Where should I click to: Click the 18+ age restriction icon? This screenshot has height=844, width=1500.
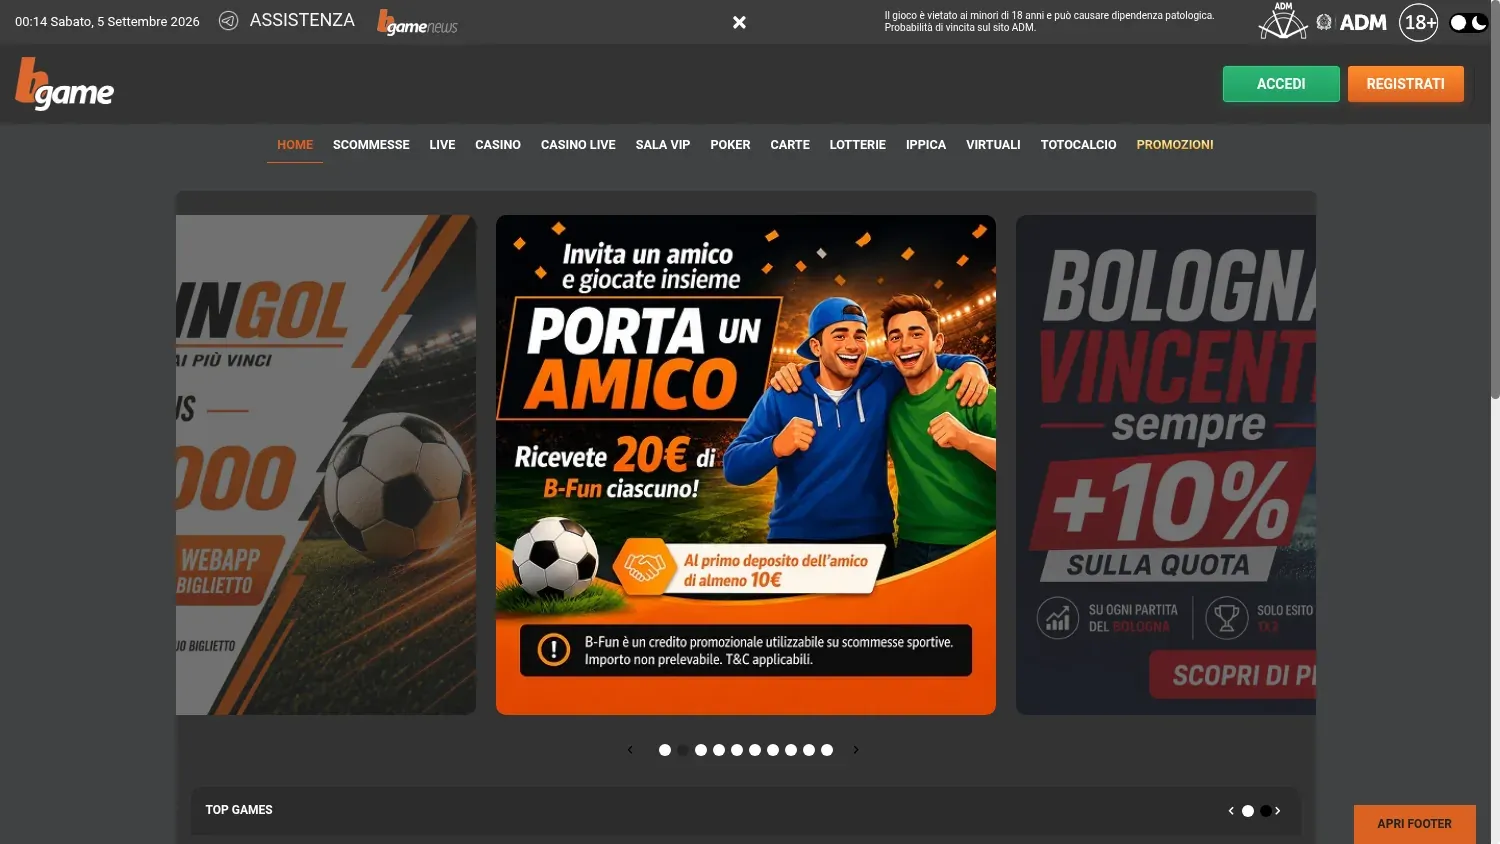click(1419, 22)
